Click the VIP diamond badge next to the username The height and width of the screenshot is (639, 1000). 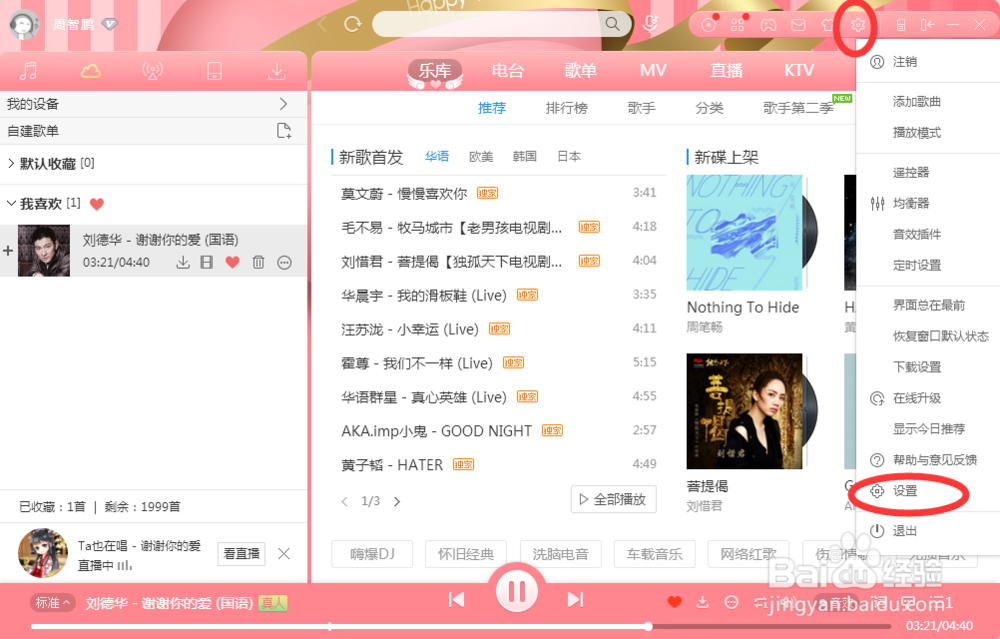(x=110, y=24)
